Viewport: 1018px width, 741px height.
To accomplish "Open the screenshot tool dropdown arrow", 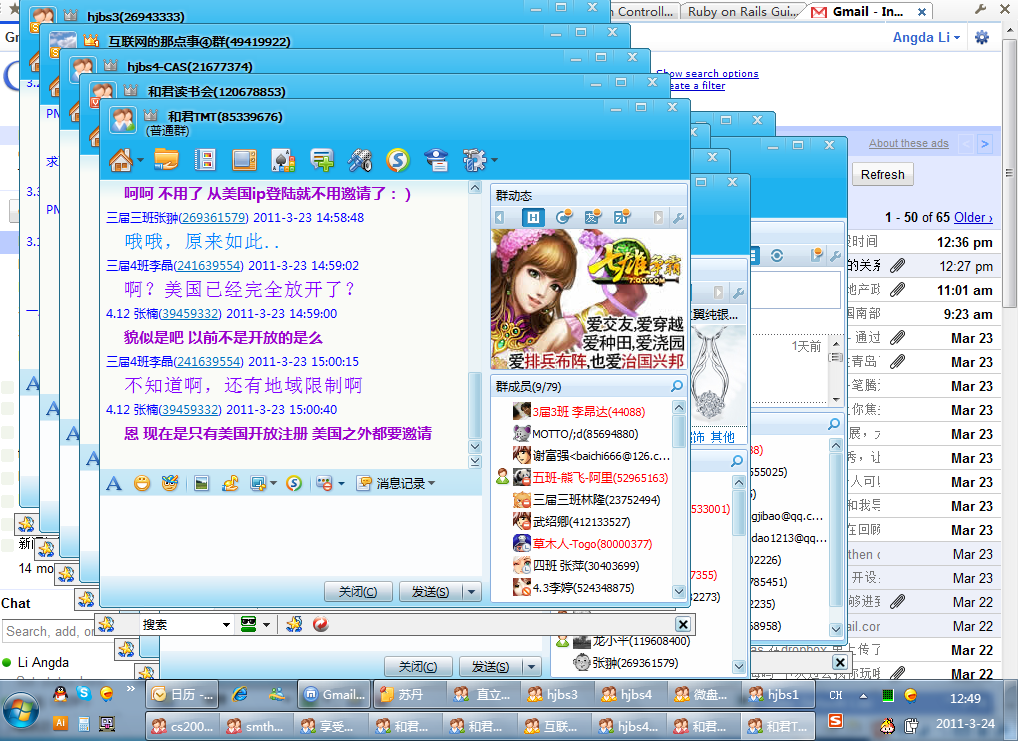I will [x=272, y=484].
